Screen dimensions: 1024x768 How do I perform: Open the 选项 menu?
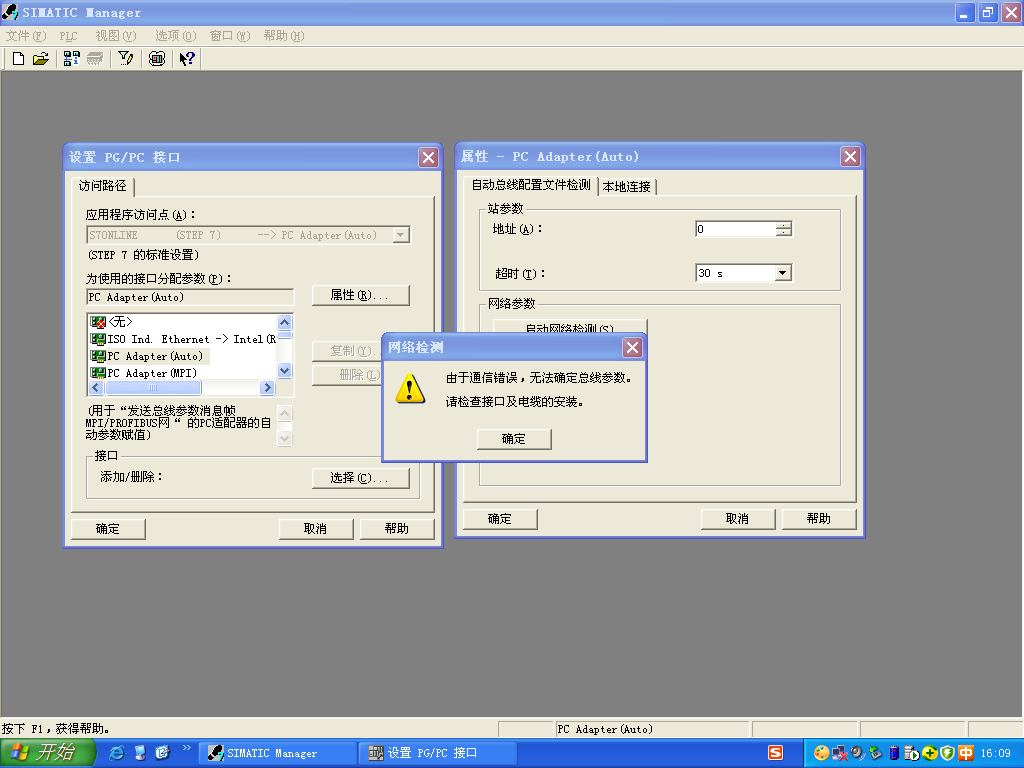(175, 36)
